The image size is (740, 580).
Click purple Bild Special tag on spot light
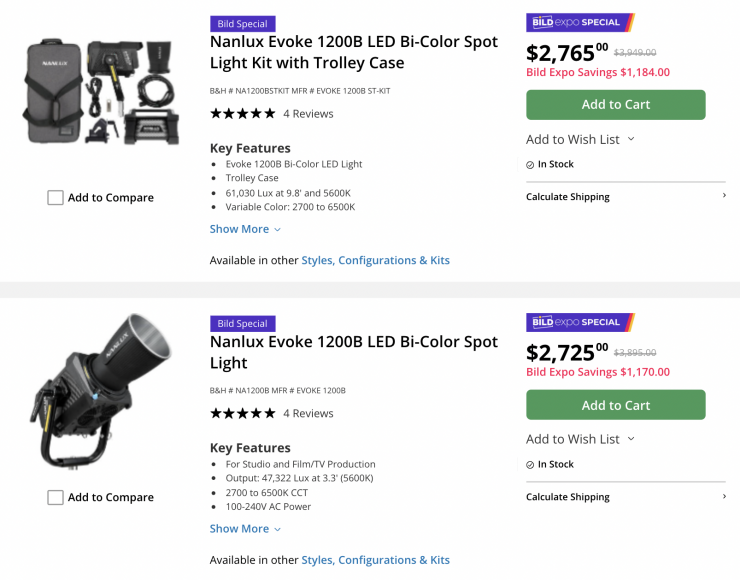[x=242, y=324]
